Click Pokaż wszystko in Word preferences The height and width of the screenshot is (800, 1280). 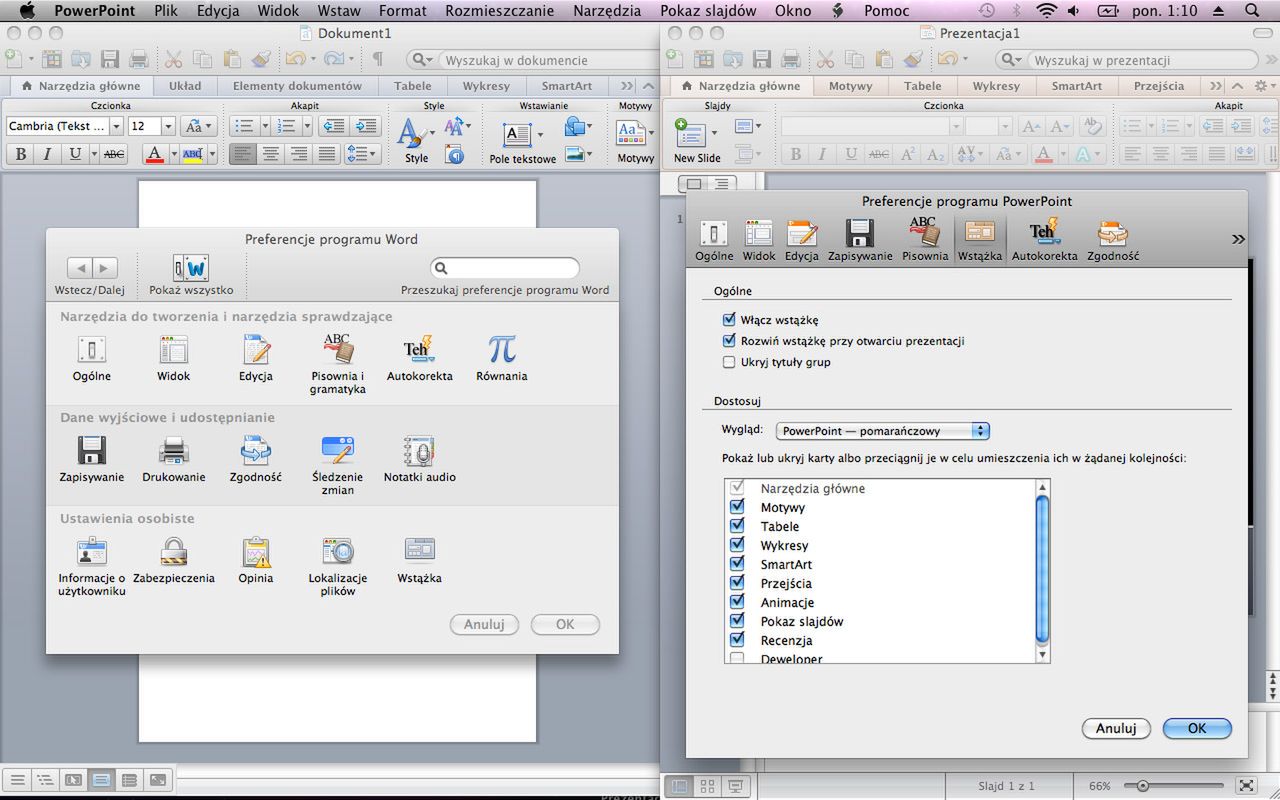[x=191, y=275]
